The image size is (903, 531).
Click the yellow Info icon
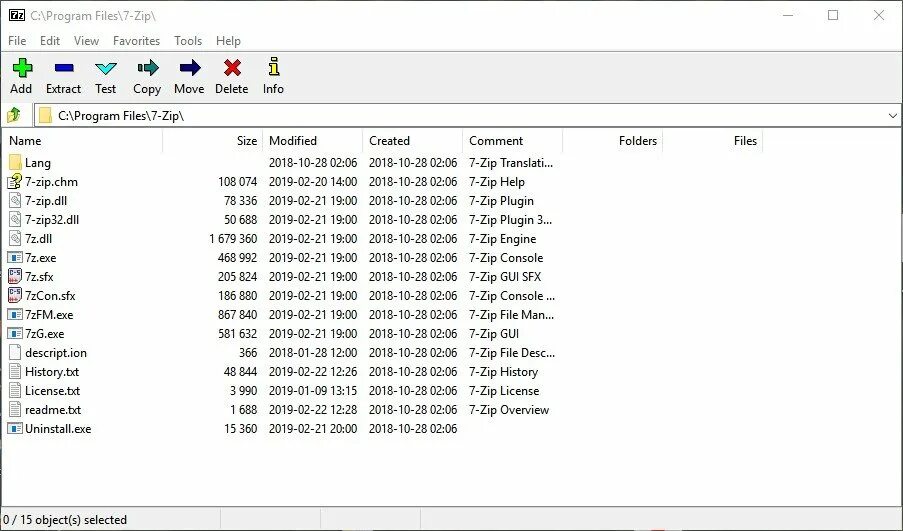[x=274, y=67]
